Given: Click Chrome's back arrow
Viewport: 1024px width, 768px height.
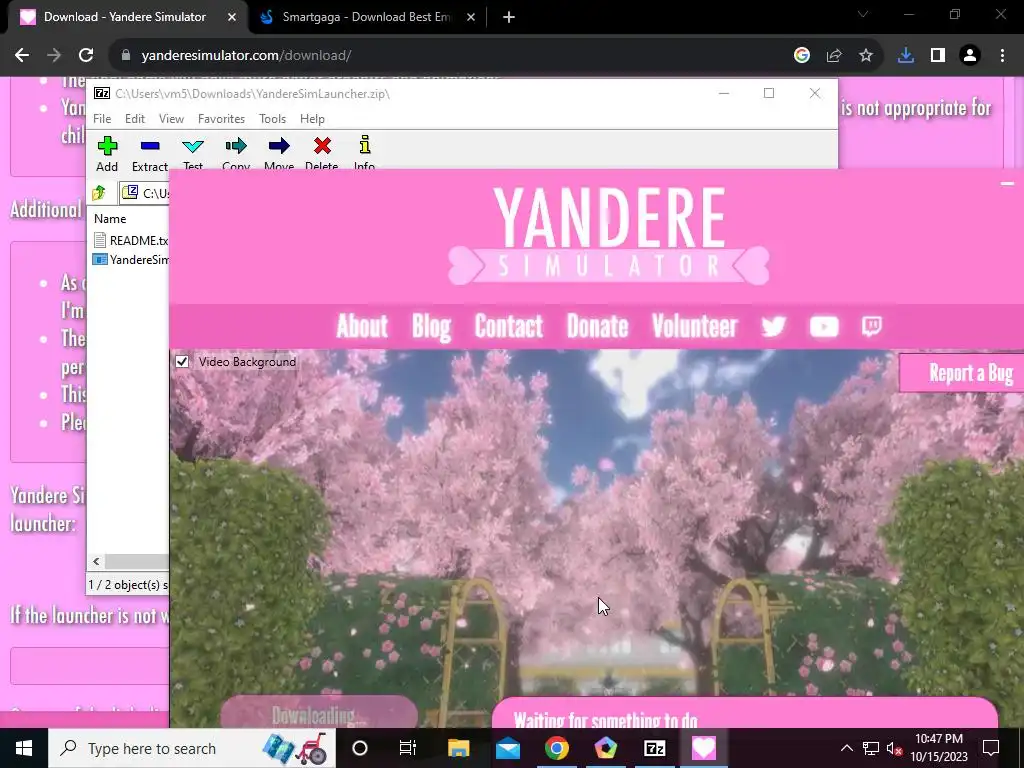Looking at the screenshot, I should click(22, 56).
